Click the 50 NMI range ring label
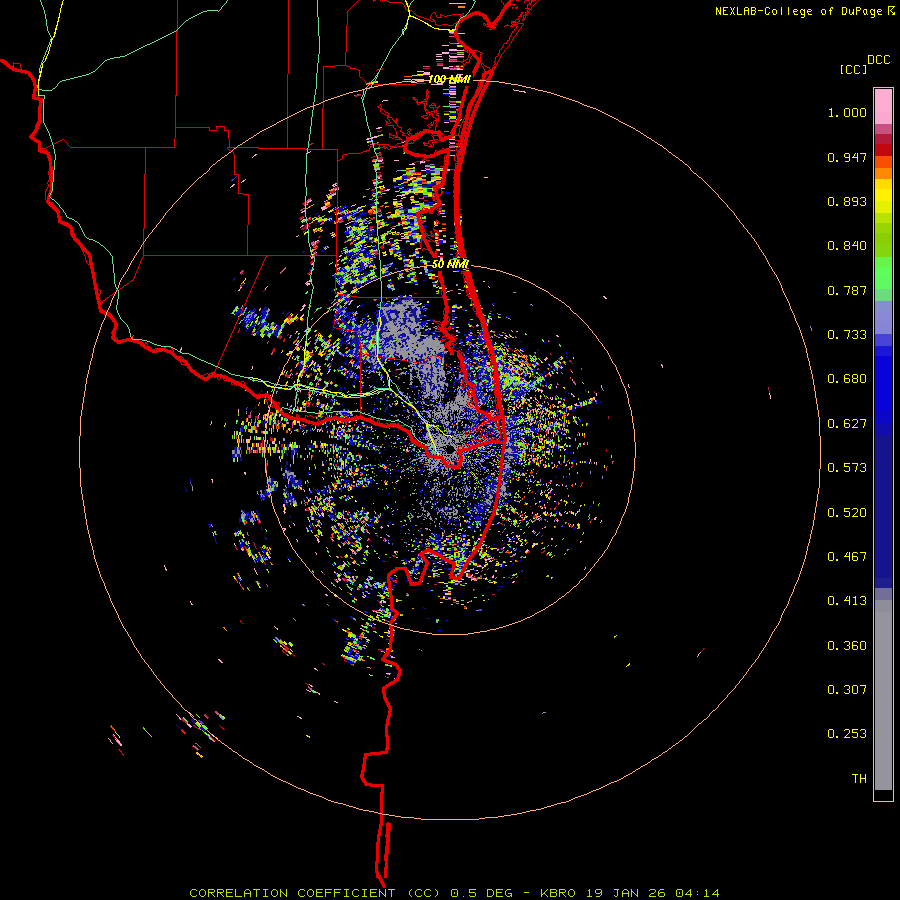This screenshot has height=900, width=900. coord(451,264)
